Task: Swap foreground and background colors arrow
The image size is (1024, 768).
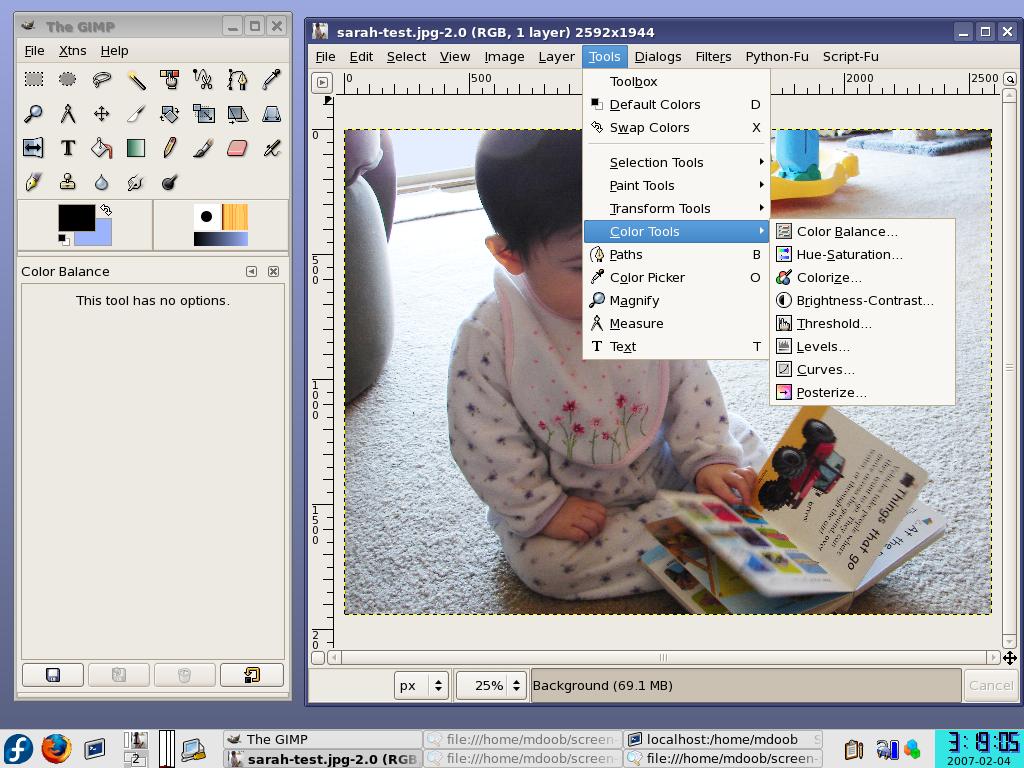Action: [x=105, y=210]
